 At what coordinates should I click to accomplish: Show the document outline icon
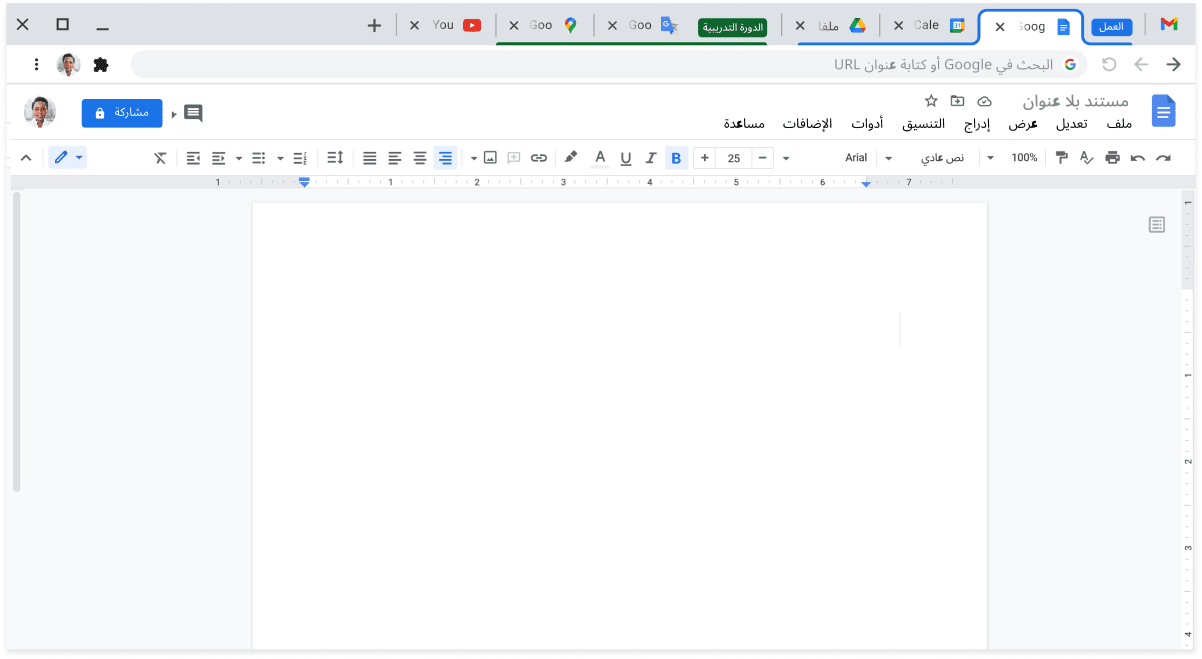tap(1157, 225)
